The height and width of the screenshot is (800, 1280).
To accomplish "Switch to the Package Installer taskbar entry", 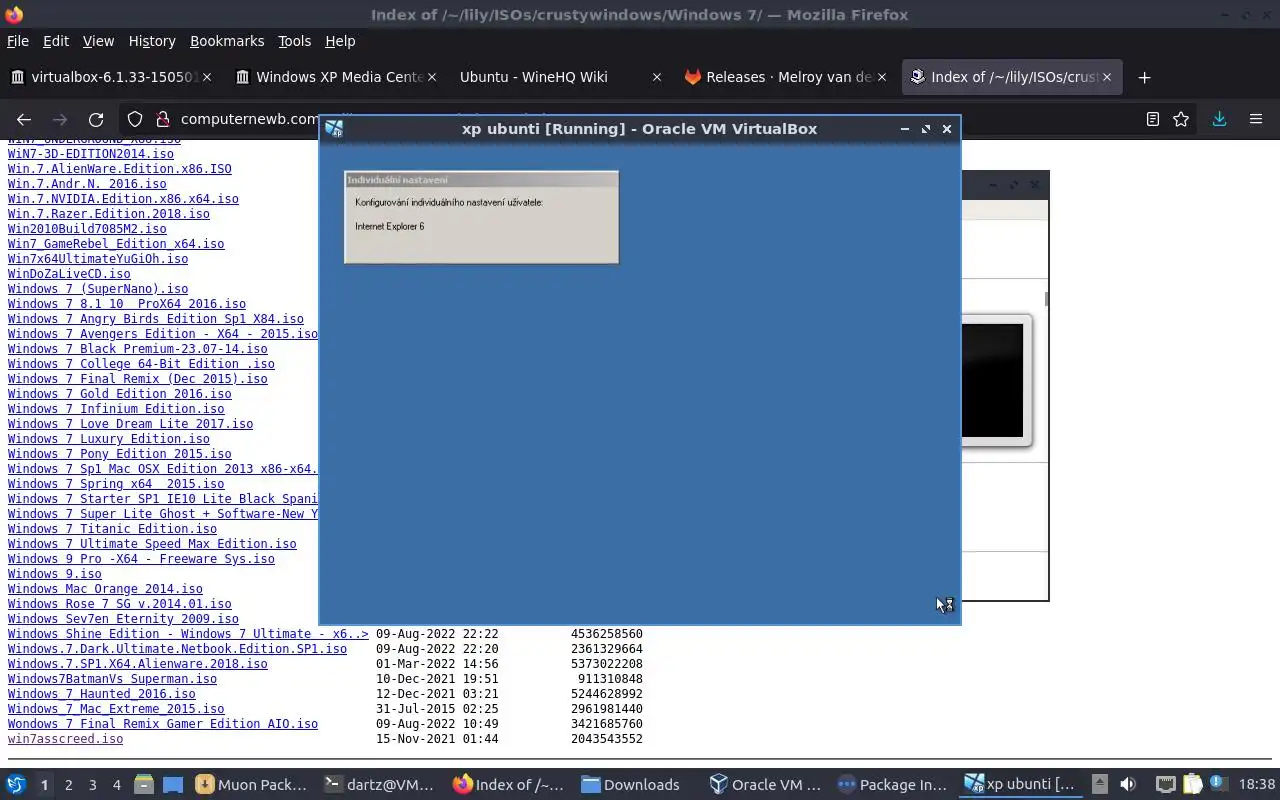I will pyautogui.click(x=893, y=785).
